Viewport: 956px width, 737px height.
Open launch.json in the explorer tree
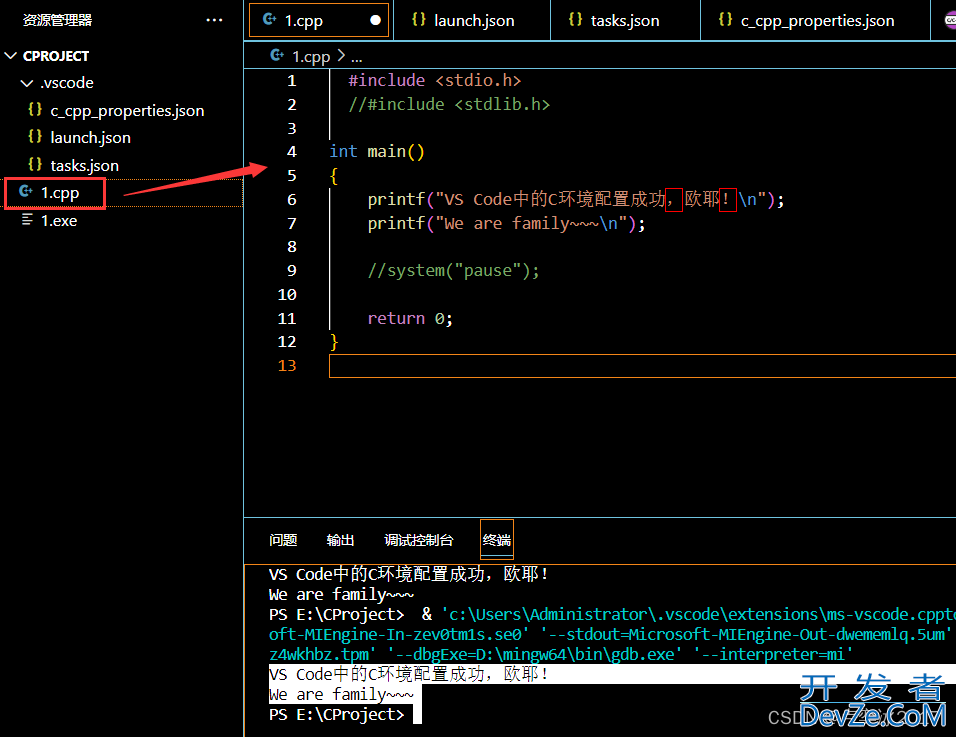coord(90,138)
